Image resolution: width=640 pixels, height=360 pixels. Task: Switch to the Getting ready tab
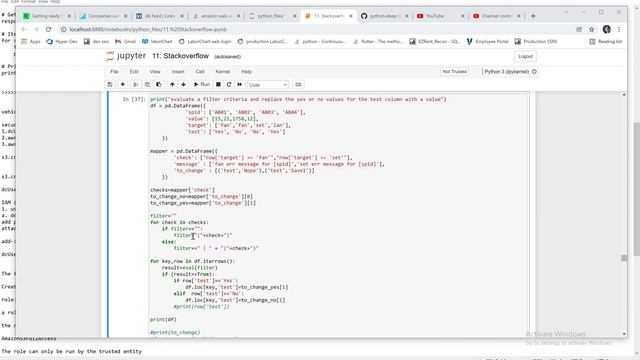(47, 16)
